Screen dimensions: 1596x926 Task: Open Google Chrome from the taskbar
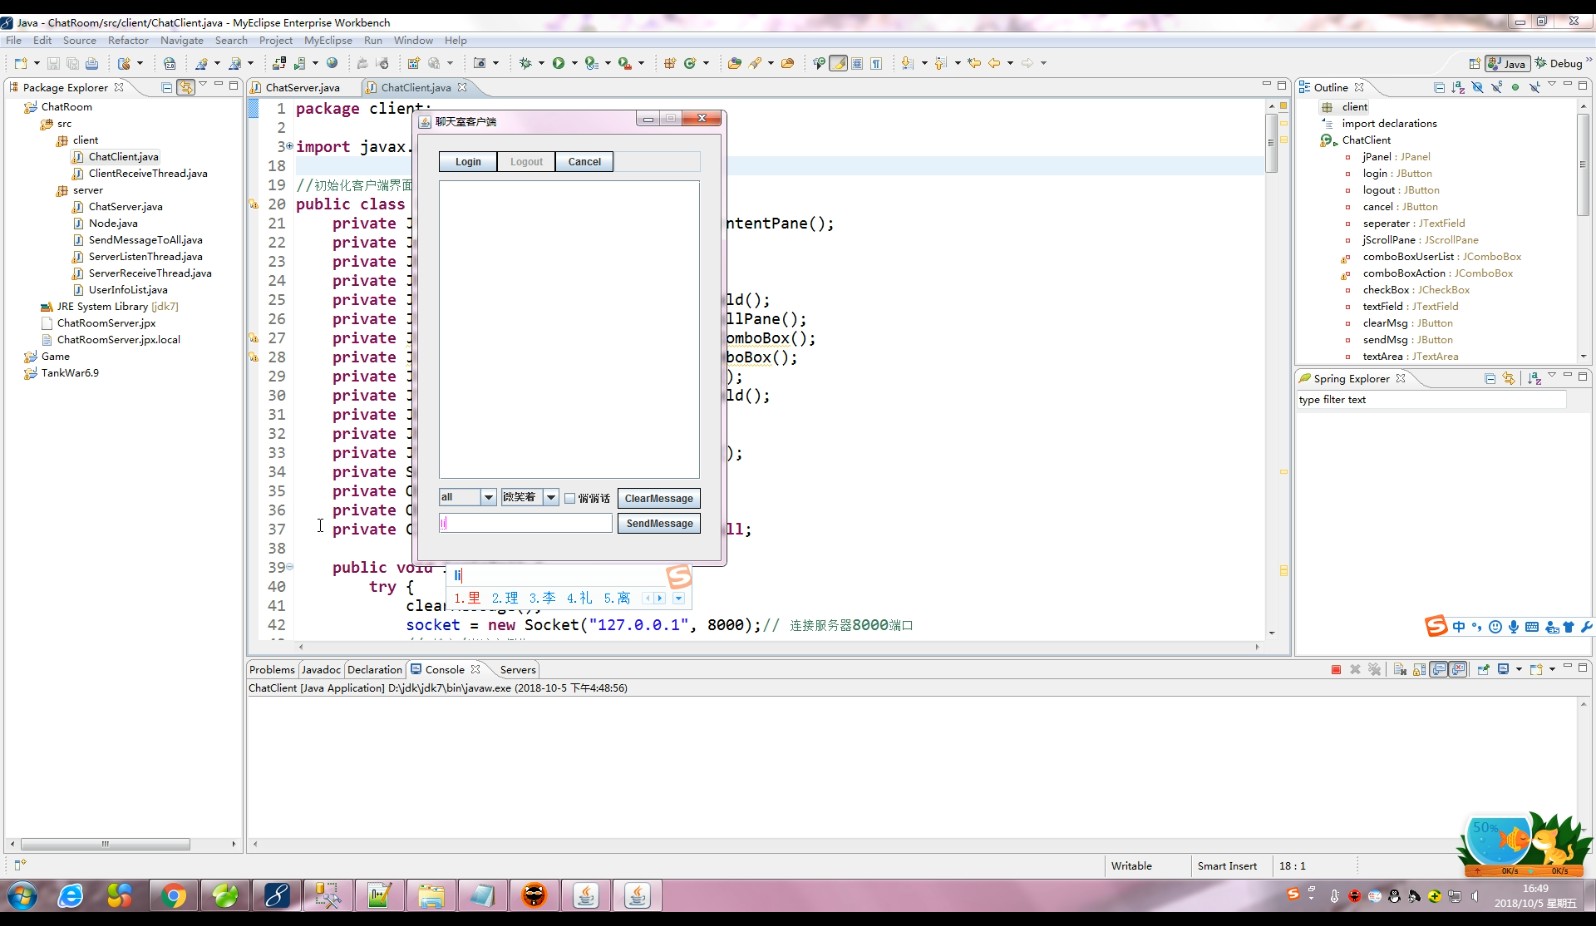pos(174,896)
